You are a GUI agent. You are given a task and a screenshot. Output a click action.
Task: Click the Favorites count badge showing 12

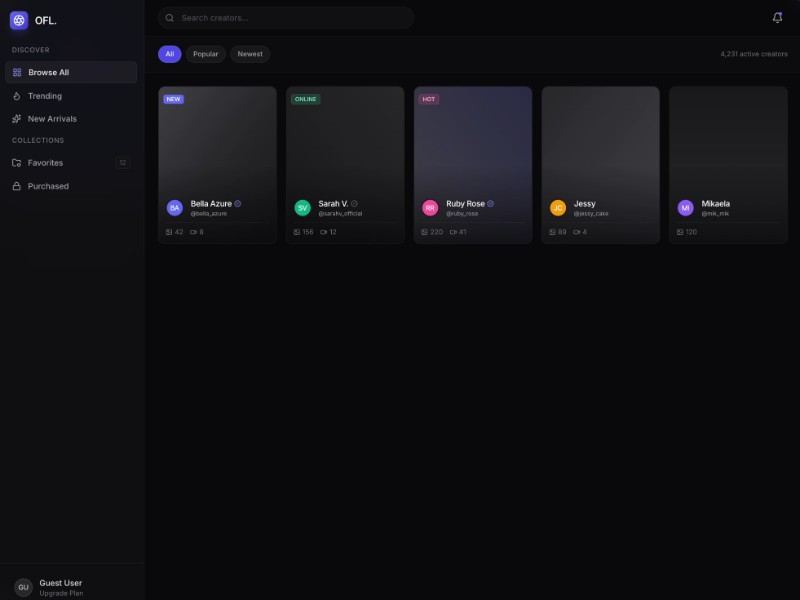tap(121, 162)
